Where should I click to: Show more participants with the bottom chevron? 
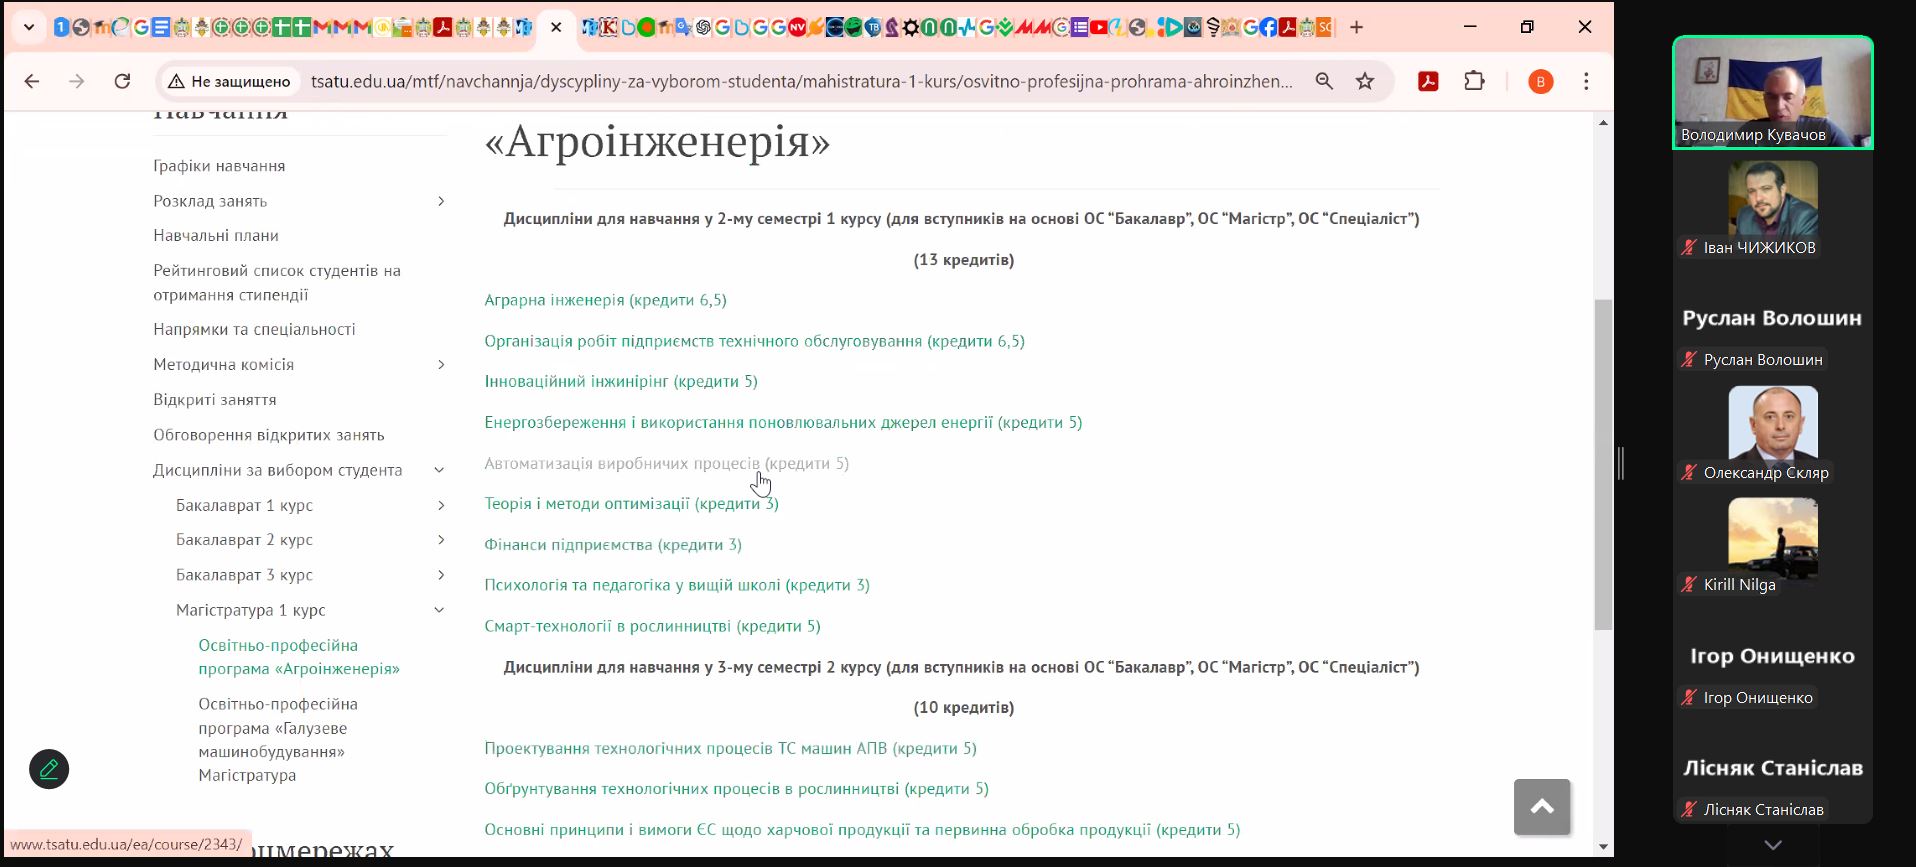pyautogui.click(x=1773, y=845)
